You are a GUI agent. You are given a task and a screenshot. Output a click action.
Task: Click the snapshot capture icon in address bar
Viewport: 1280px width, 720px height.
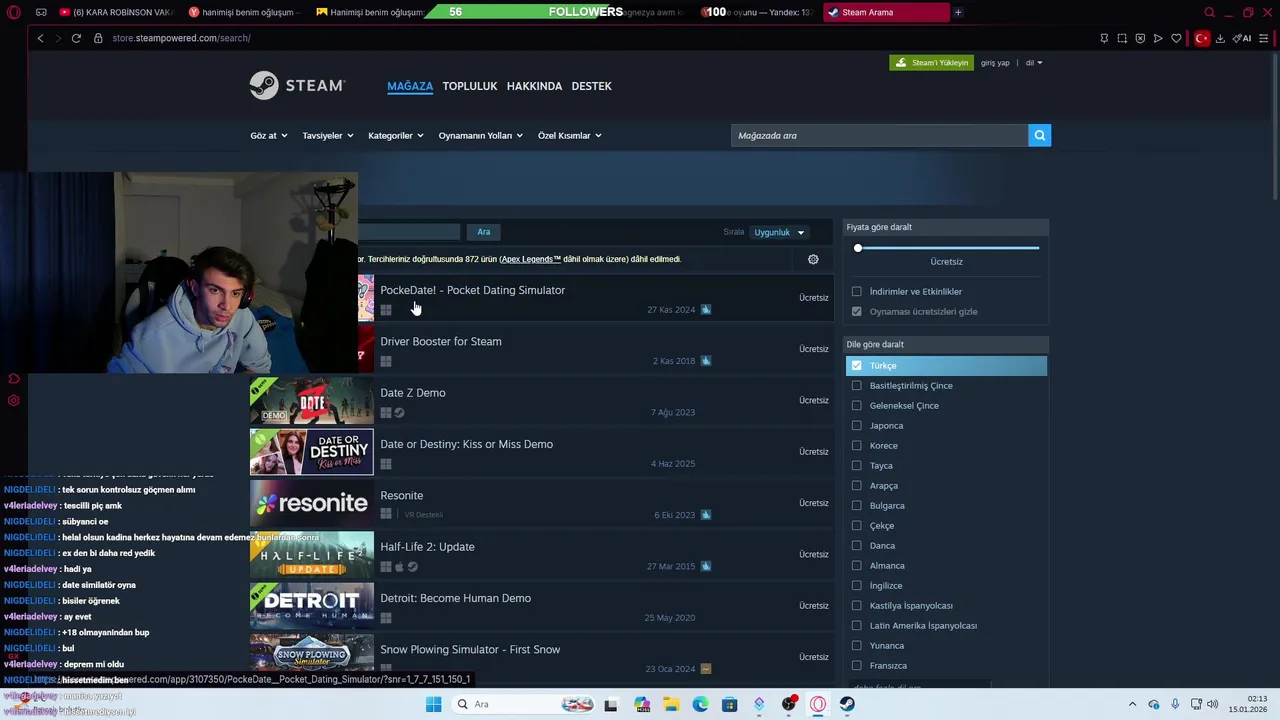tap(1122, 38)
